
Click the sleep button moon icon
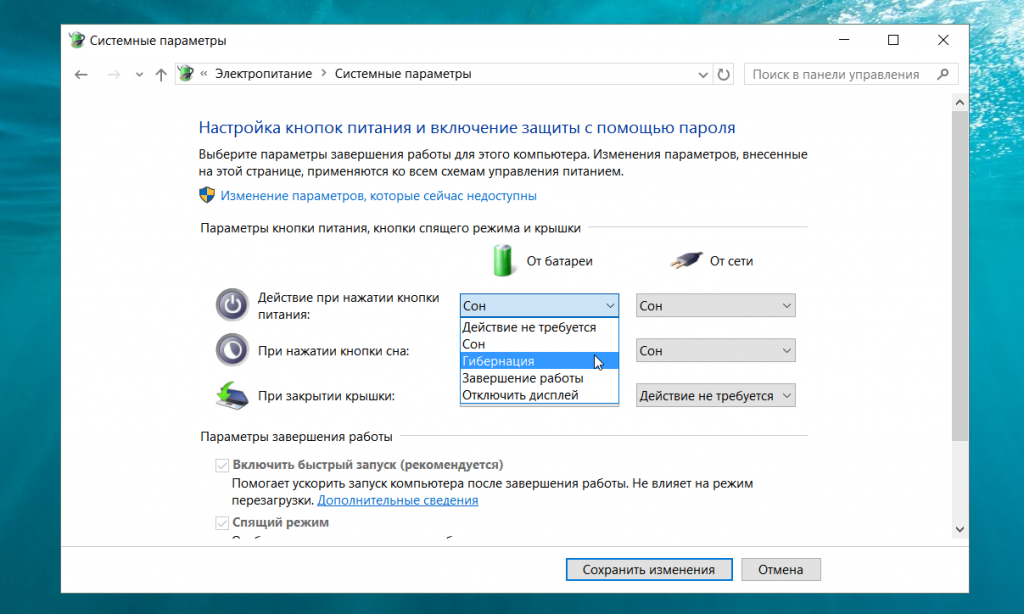[232, 350]
